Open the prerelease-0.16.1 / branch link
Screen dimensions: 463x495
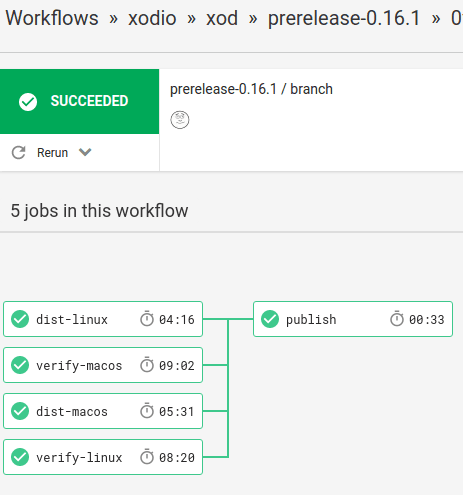coord(251,89)
